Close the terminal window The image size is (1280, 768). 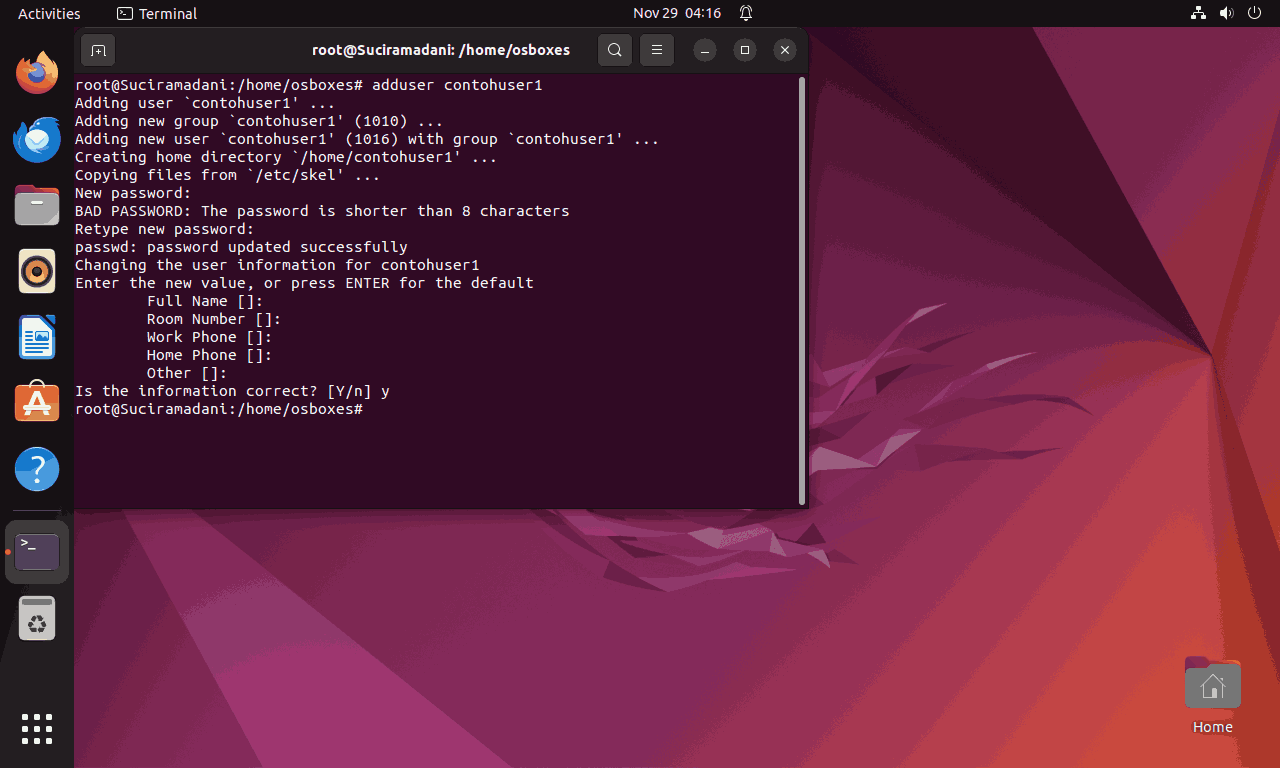point(785,50)
